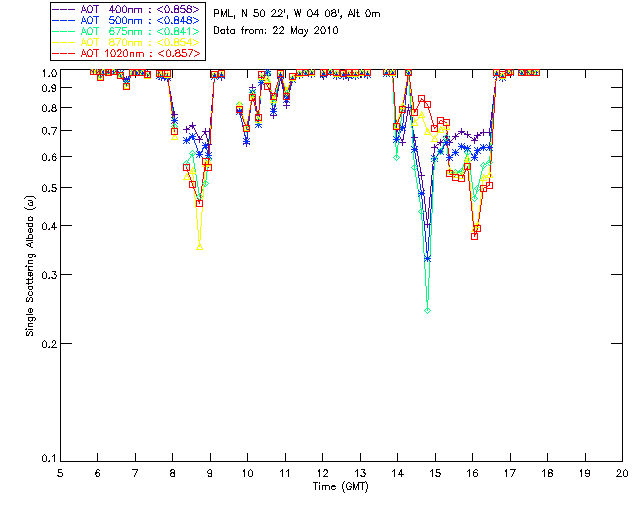Click the y-axis tick label 0.9
Image resolution: width=640 pixels, height=512 pixels.
[x=49, y=88]
